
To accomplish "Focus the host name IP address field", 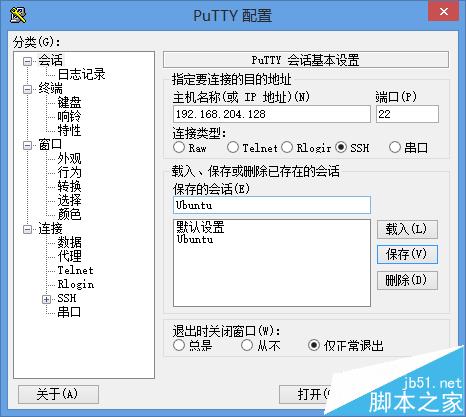I will click(272, 114).
